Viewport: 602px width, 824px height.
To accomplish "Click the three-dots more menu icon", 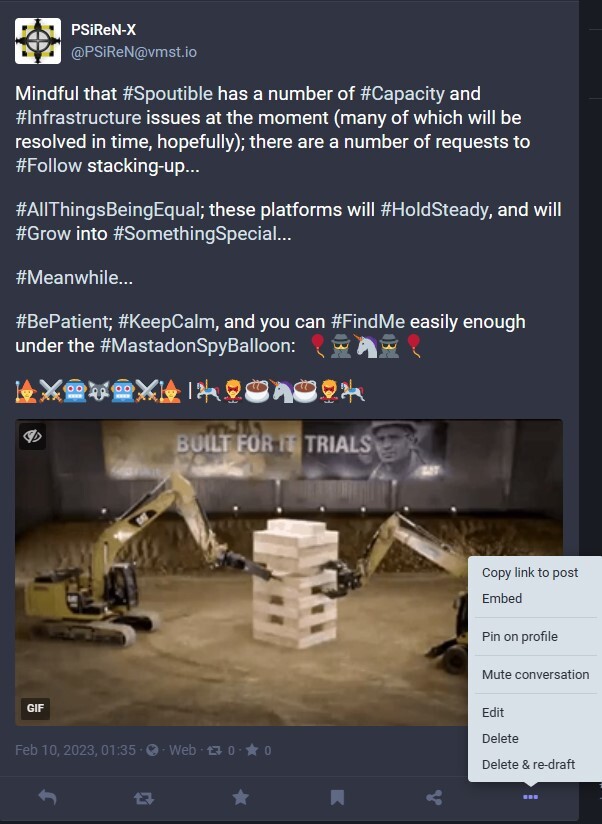I will [531, 797].
